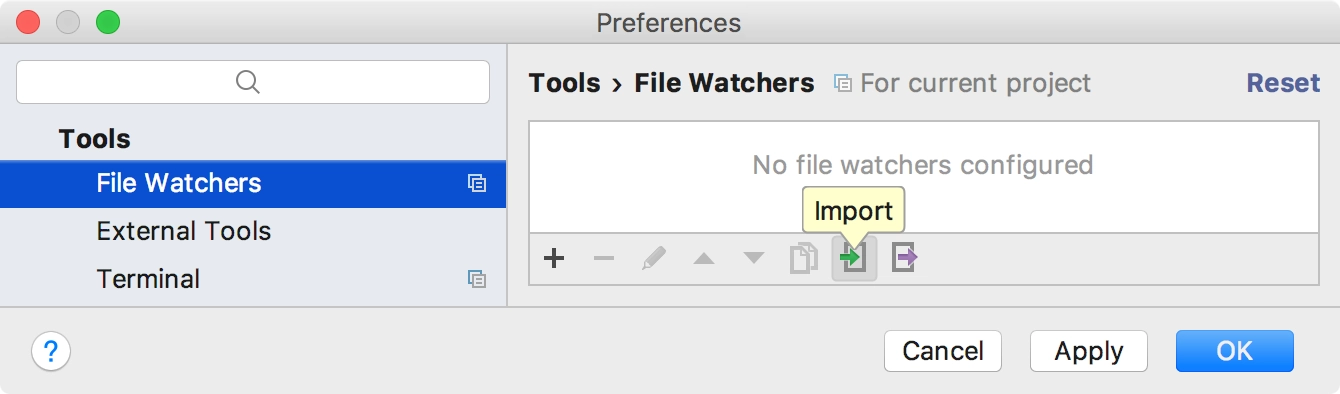Move watcher up with the up arrow
The height and width of the screenshot is (394, 1340).
(x=704, y=259)
